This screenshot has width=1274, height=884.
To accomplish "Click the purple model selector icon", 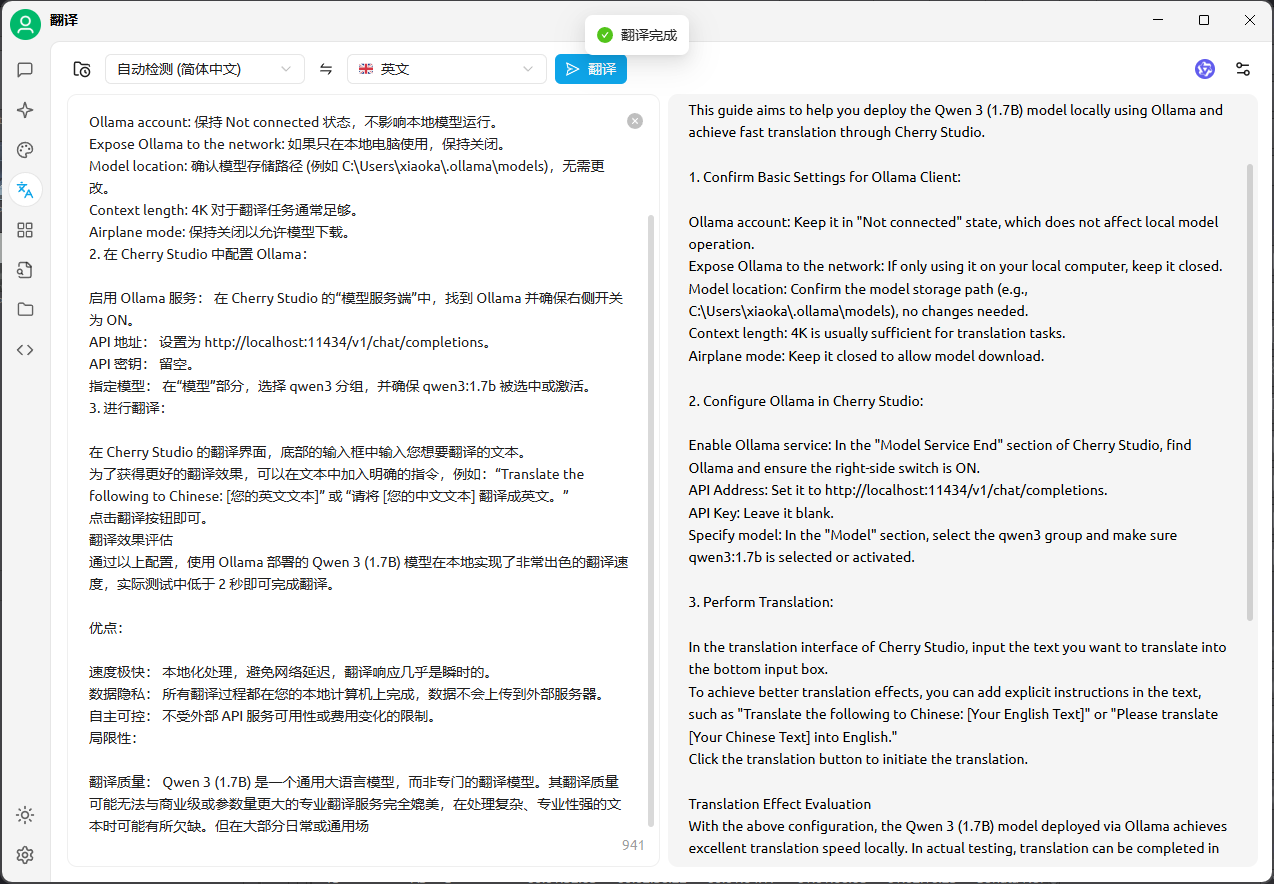I will [x=1205, y=69].
